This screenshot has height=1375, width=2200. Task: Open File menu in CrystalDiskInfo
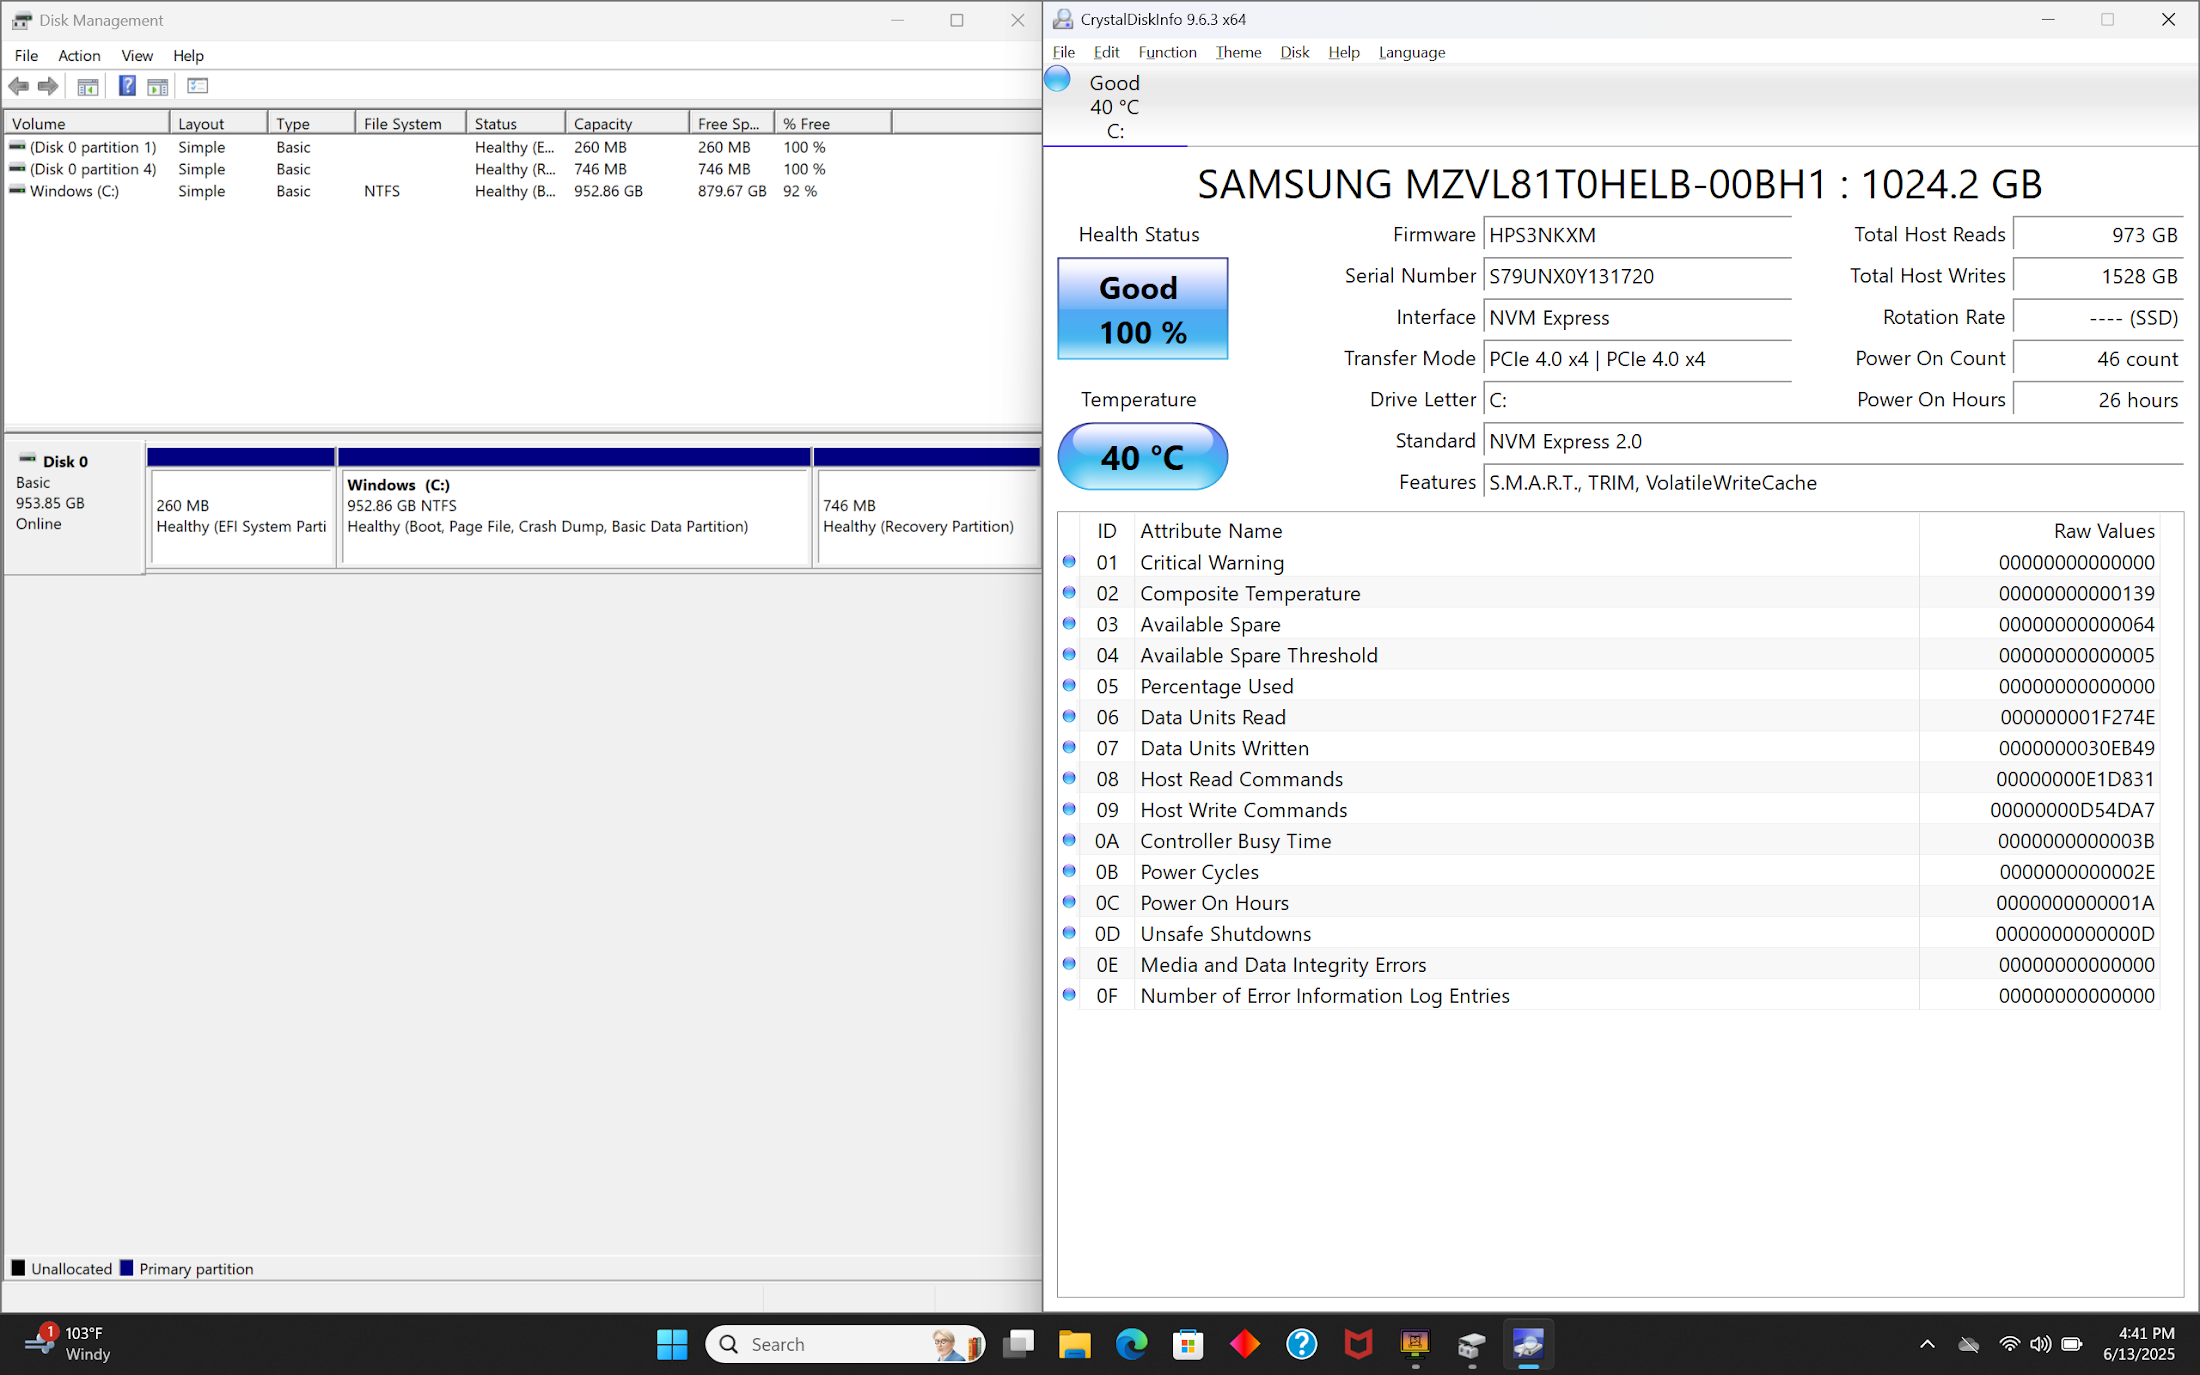click(x=1064, y=52)
